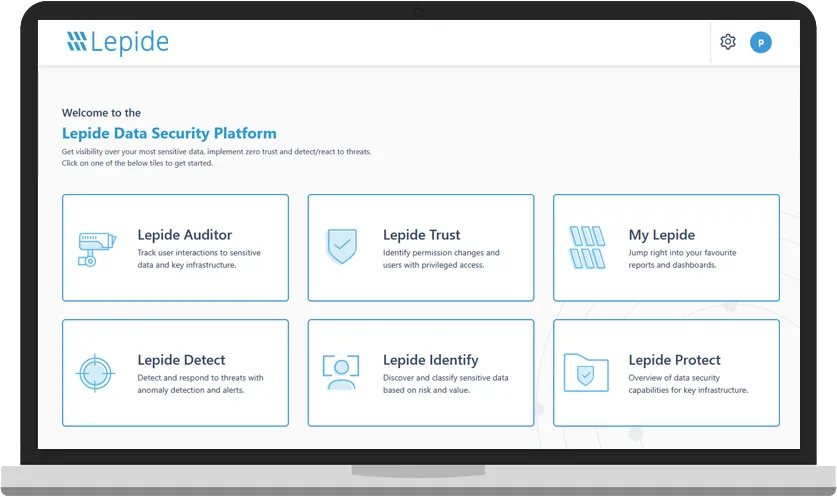Click the 'Welcome to the' text
837x497 pixels.
101,113
